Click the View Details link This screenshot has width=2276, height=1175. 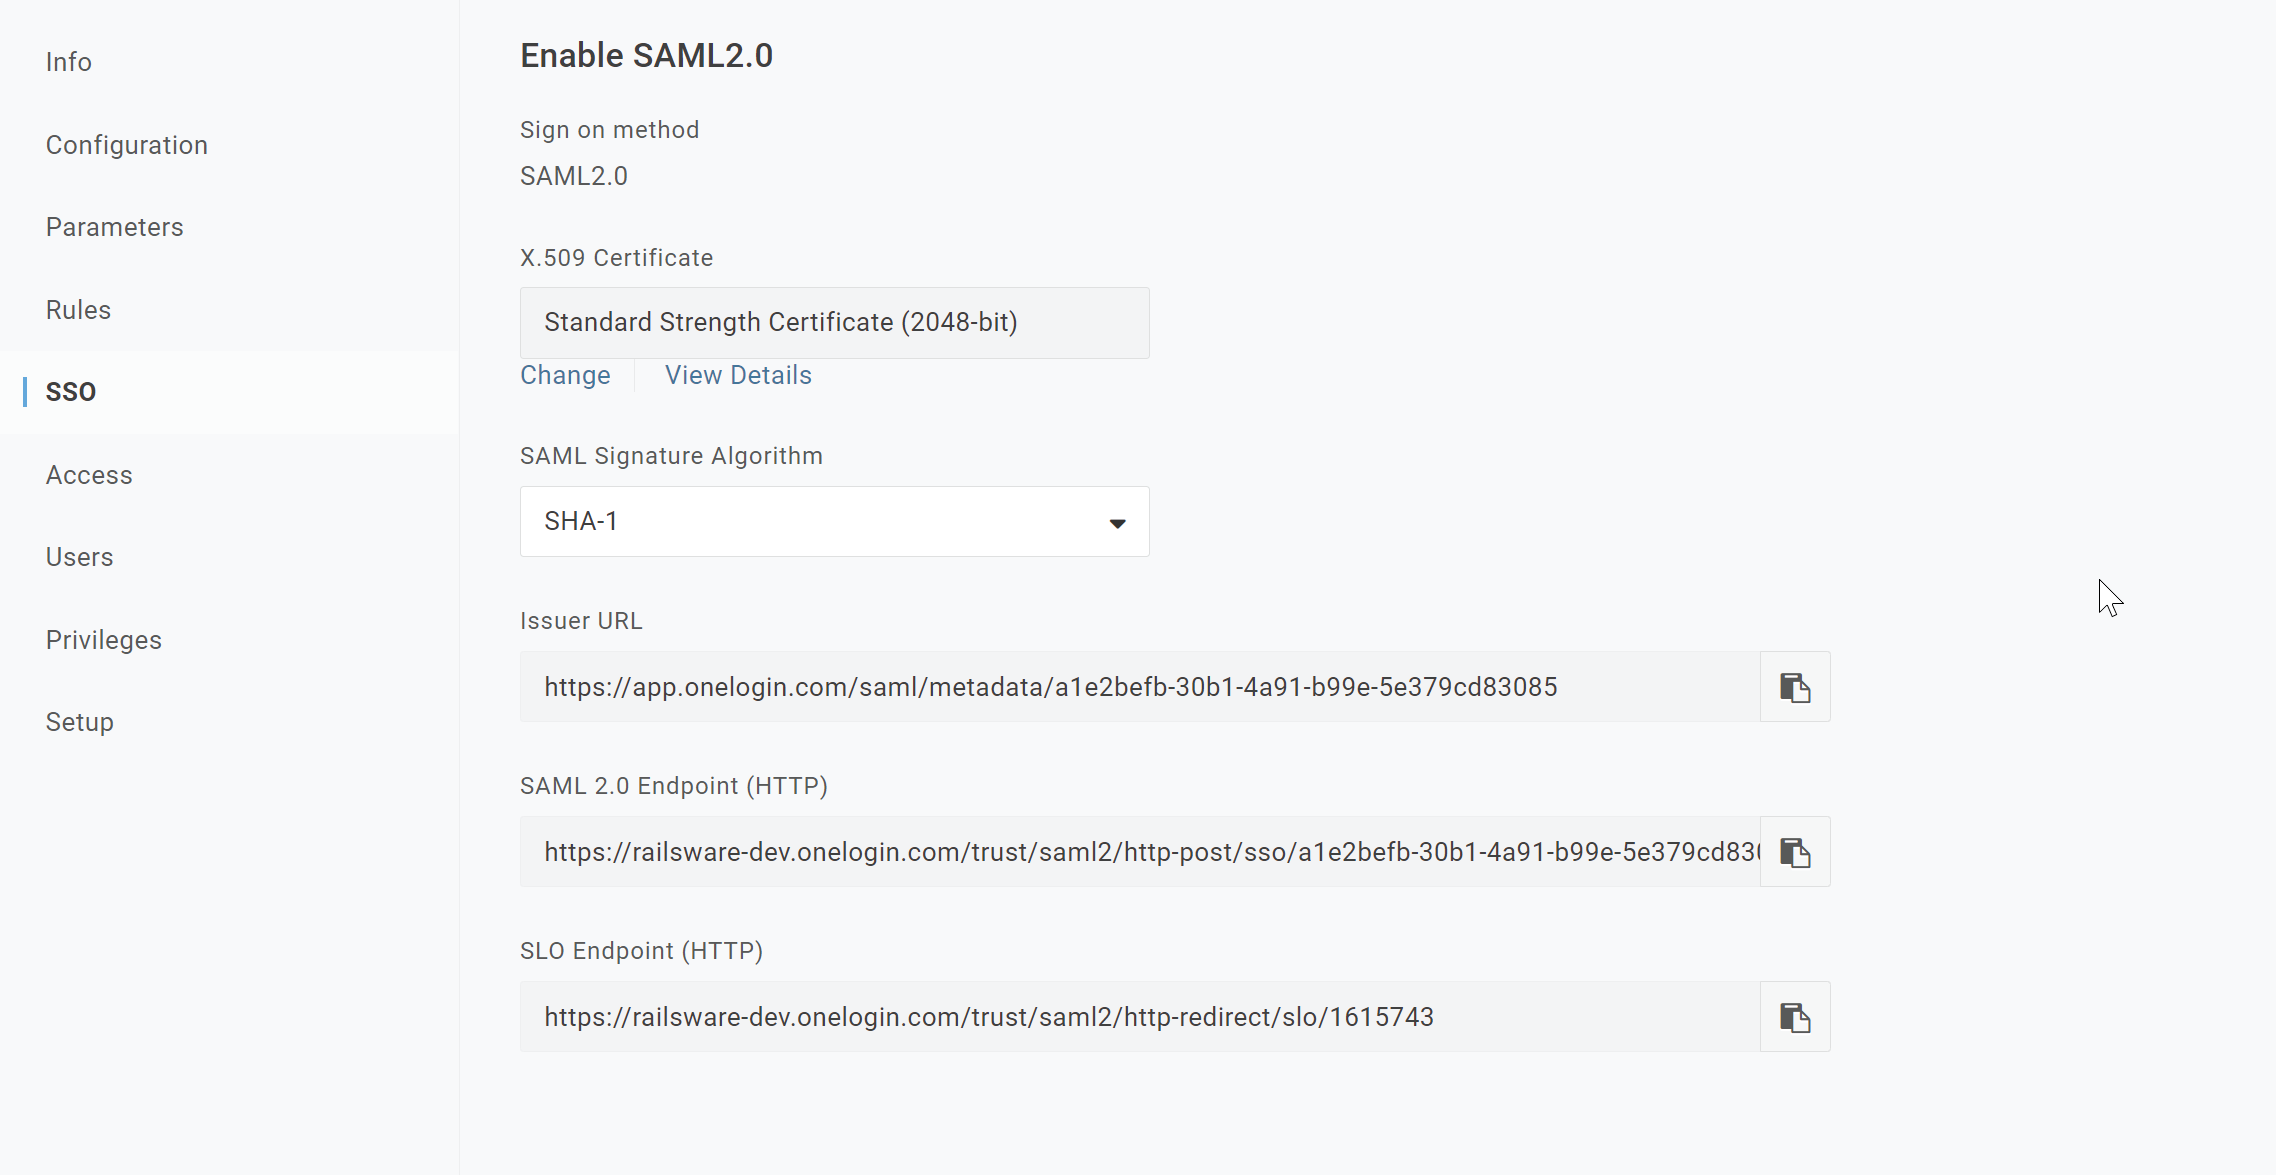click(x=738, y=375)
